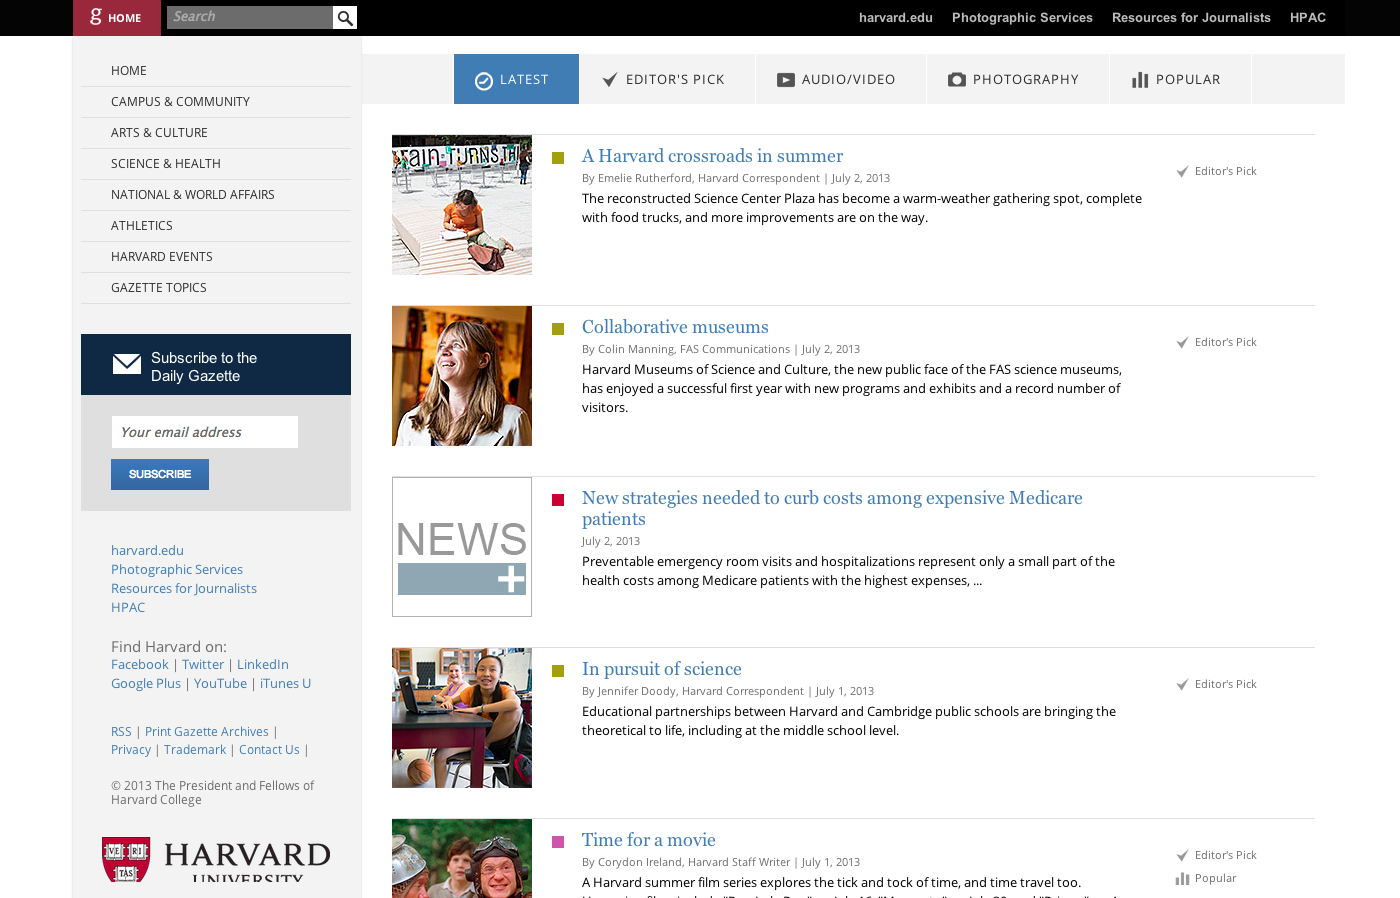Click Editor's Pick checkmark for Harvard crossroads article
Image resolution: width=1400 pixels, height=898 pixels.
(1182, 172)
